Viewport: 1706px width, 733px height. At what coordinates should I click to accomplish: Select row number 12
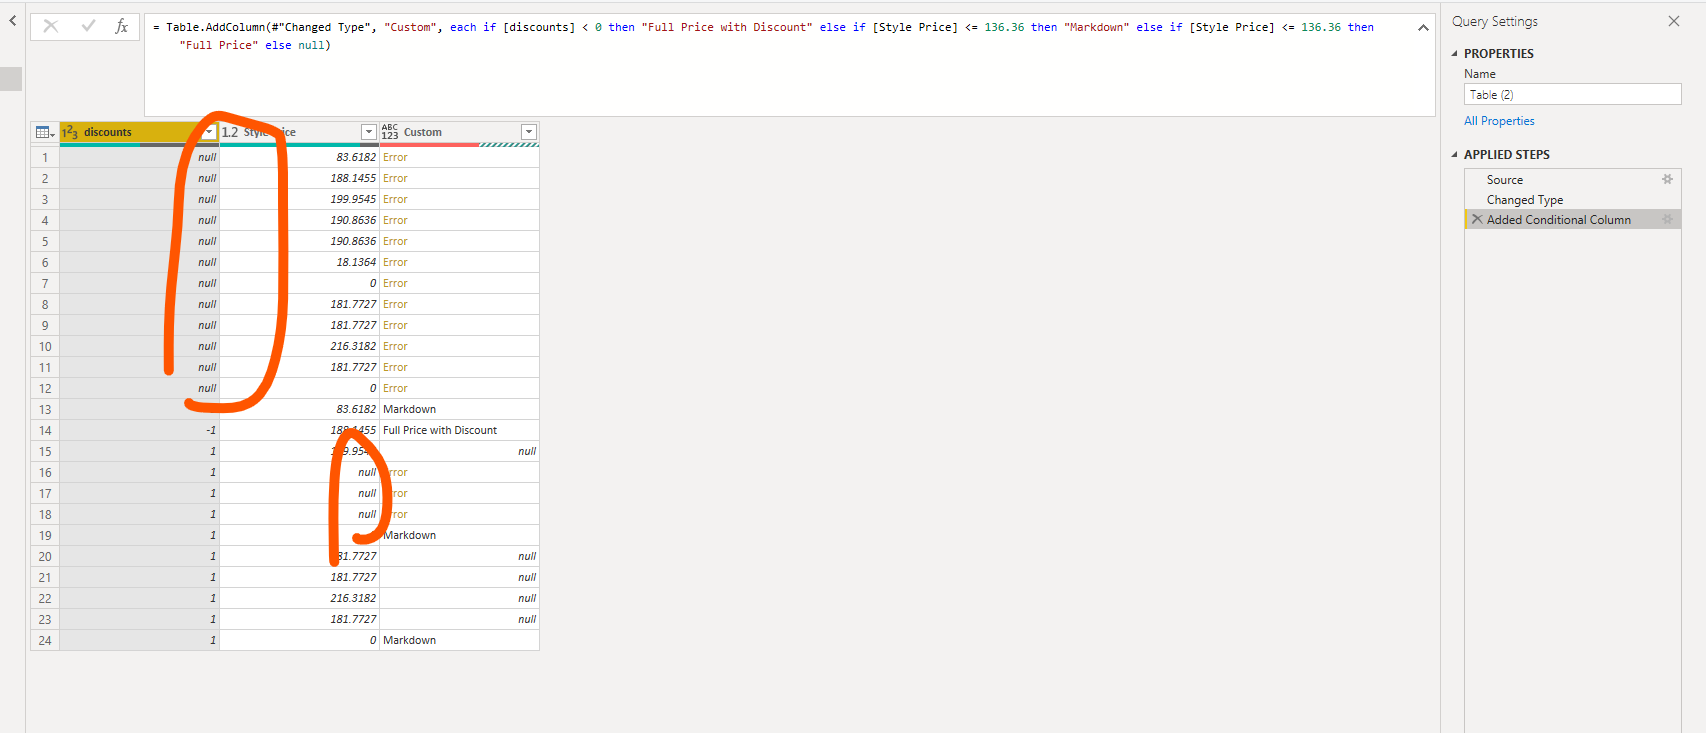pos(45,388)
